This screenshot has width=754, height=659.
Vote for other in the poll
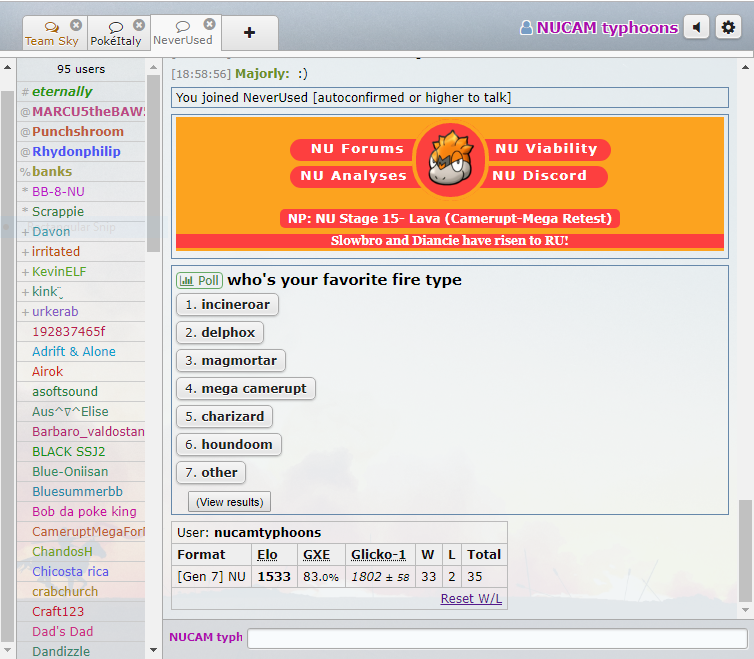coord(211,472)
